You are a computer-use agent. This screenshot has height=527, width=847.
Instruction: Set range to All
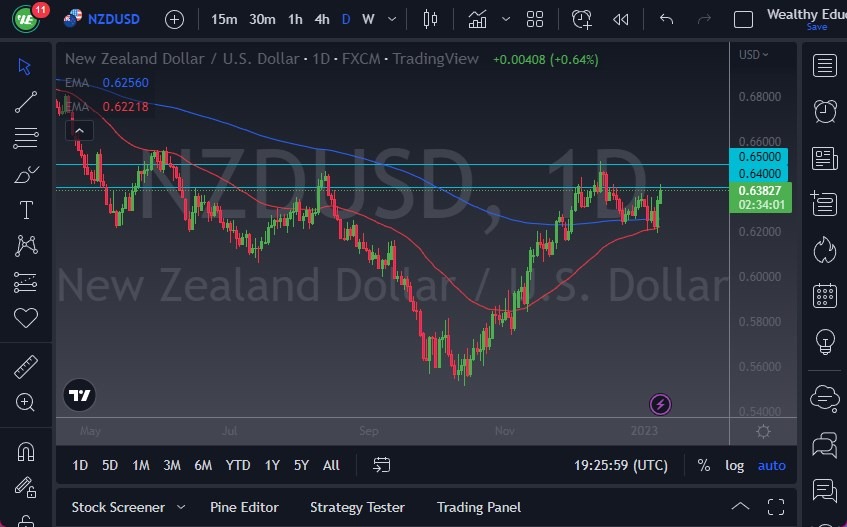pos(331,465)
